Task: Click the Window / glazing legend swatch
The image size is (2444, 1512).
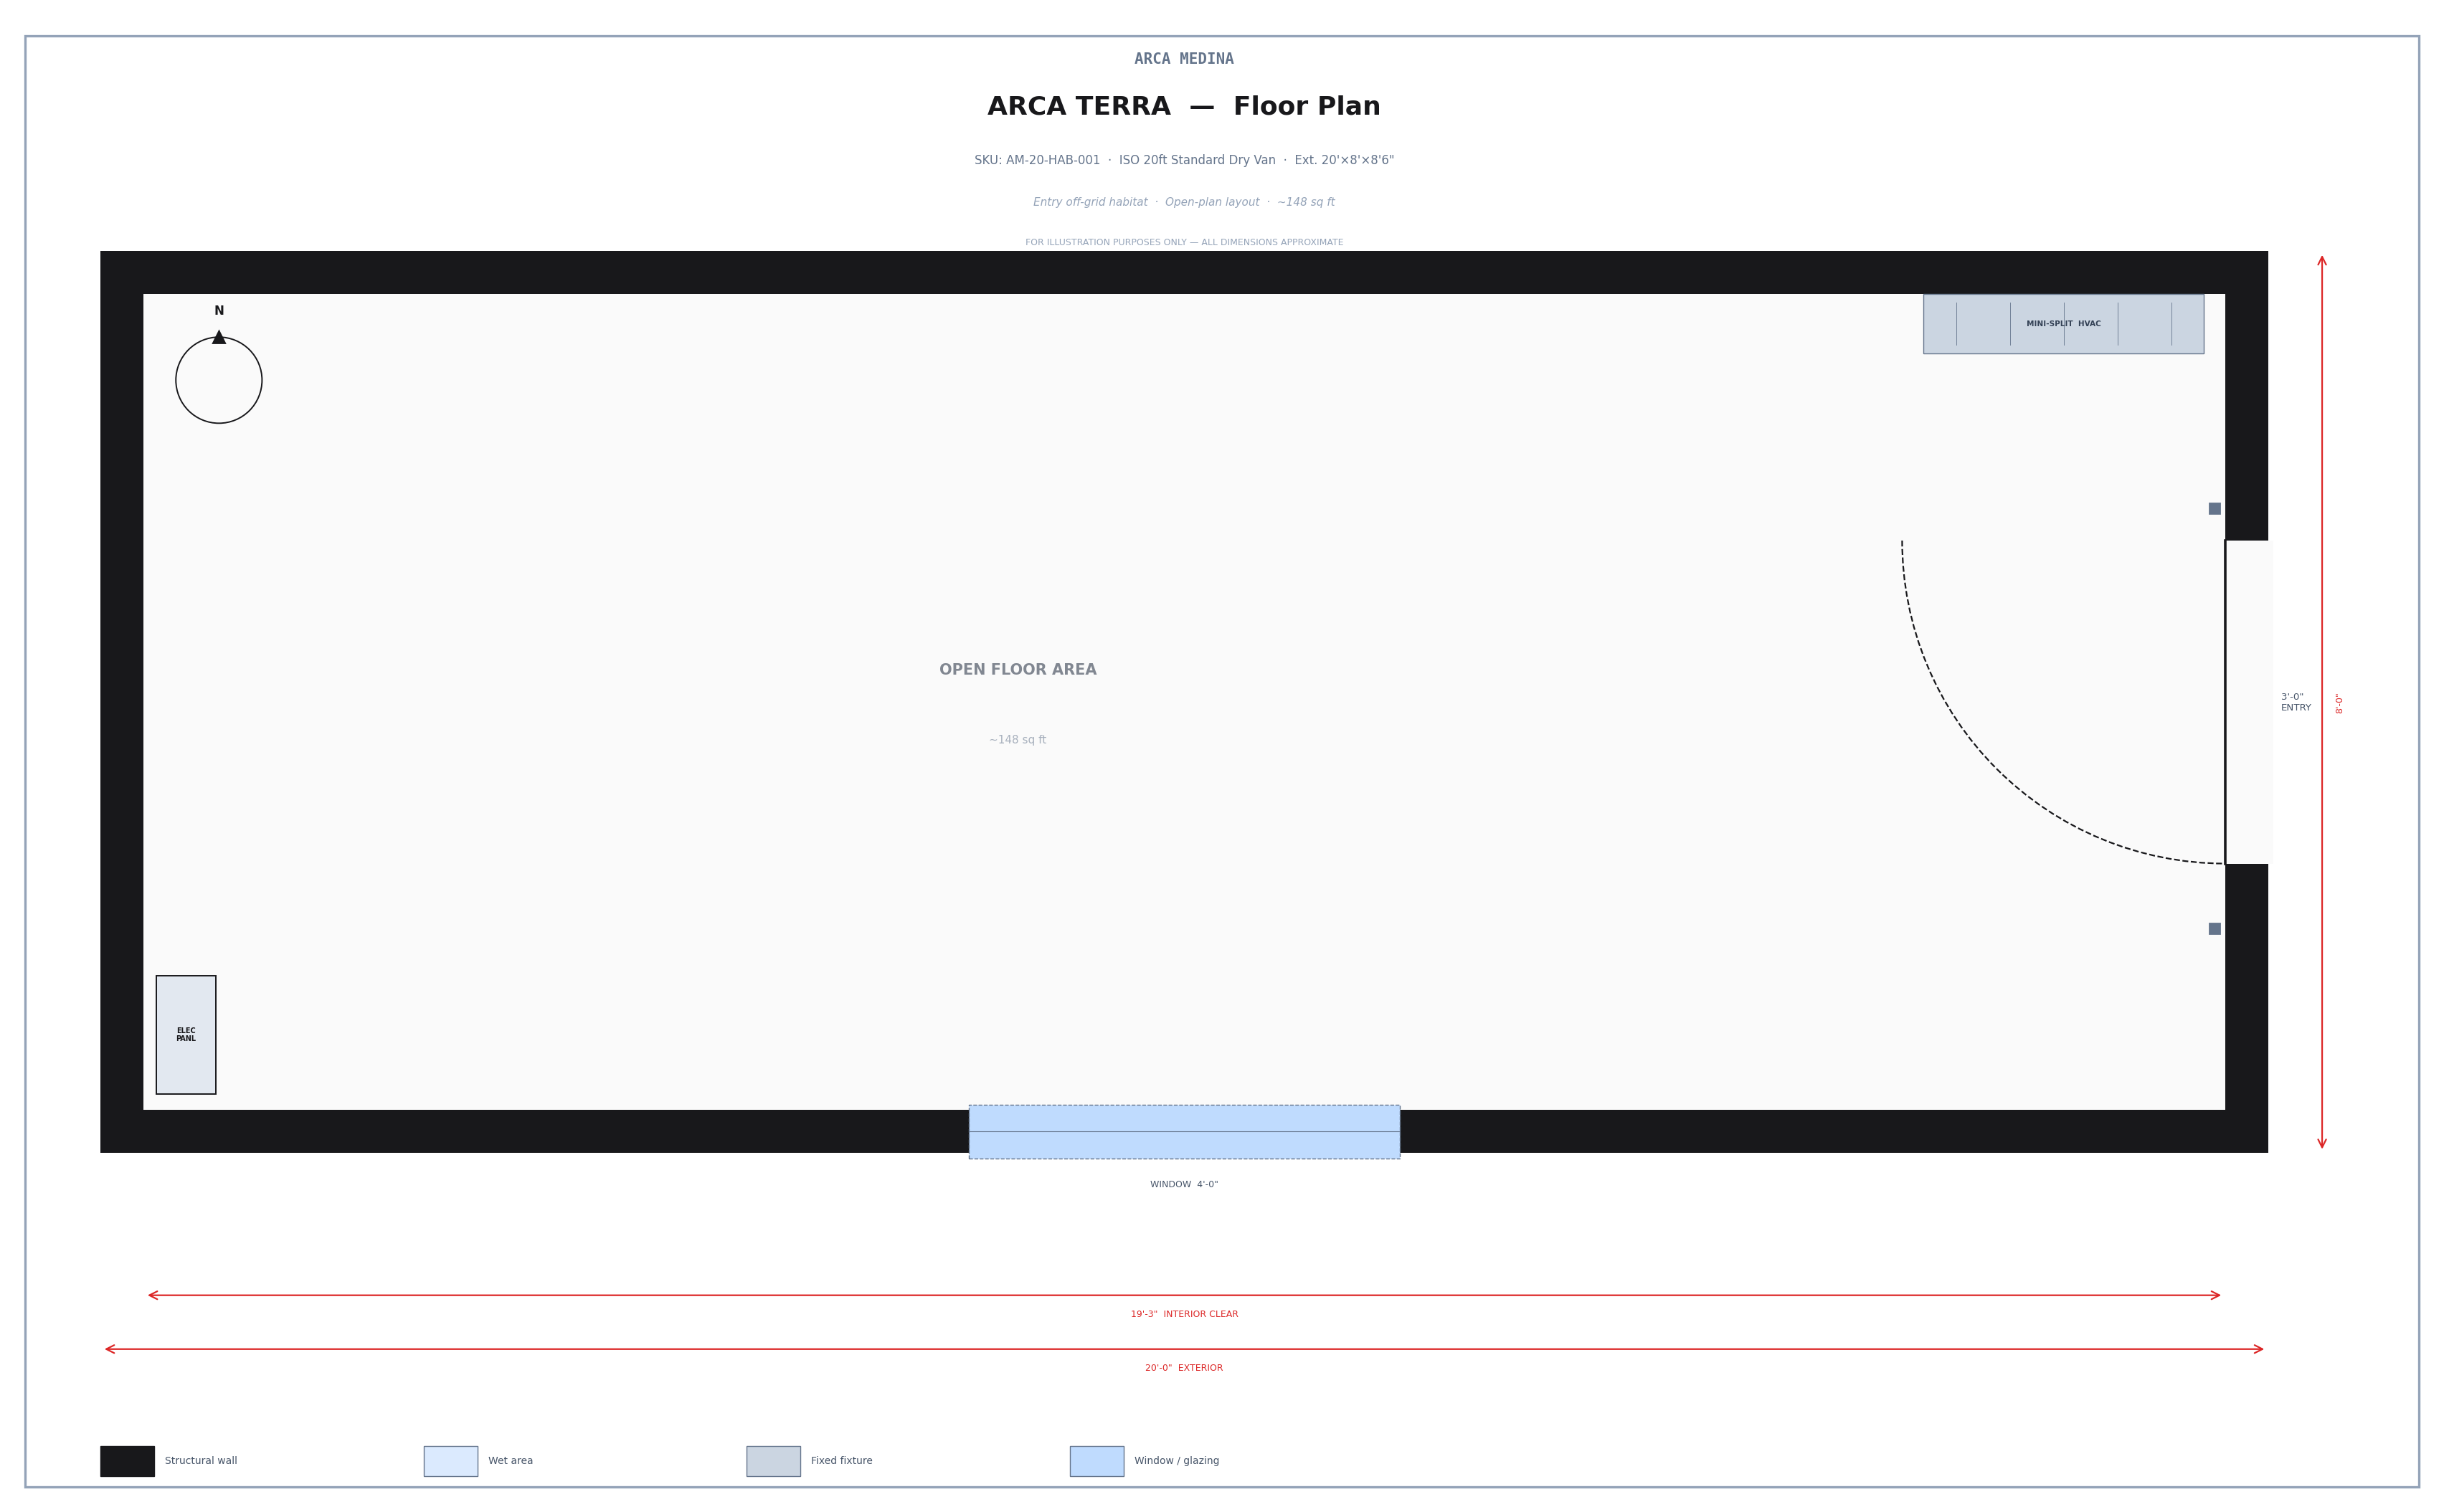Action: point(1096,1461)
